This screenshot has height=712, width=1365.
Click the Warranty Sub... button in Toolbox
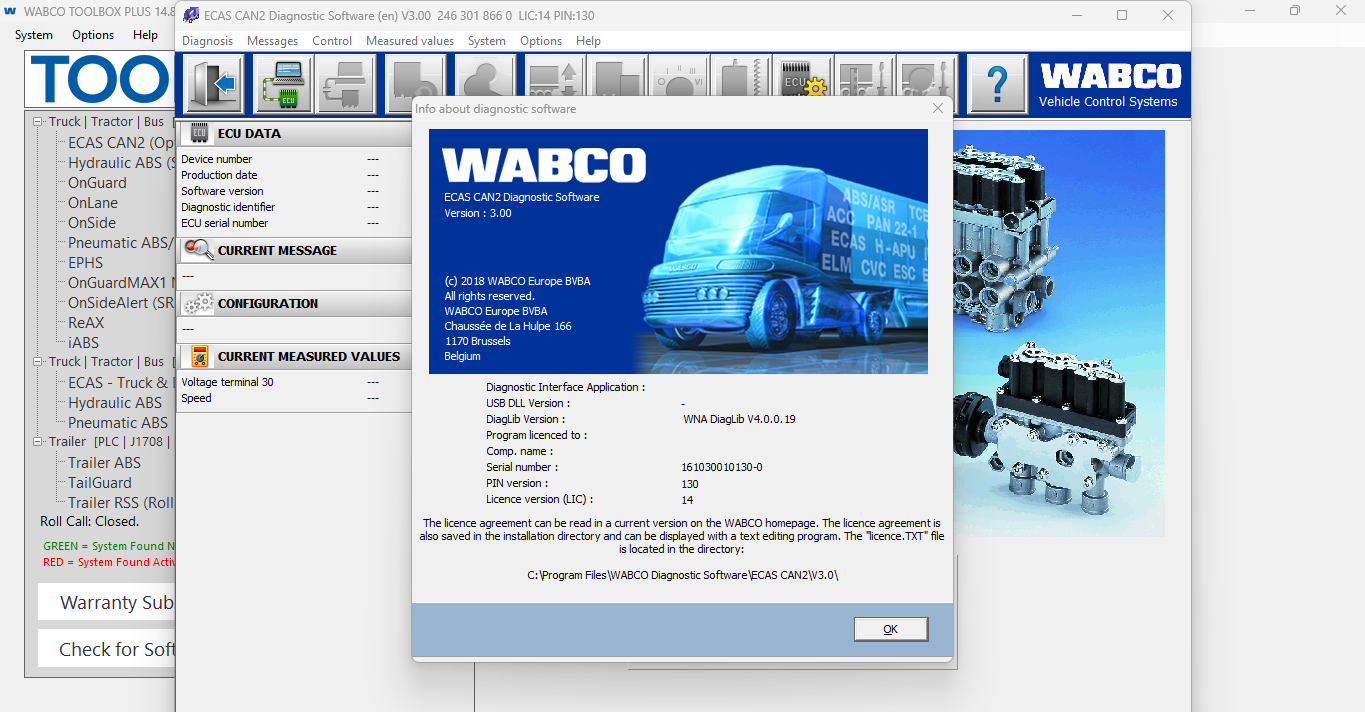tap(106, 602)
